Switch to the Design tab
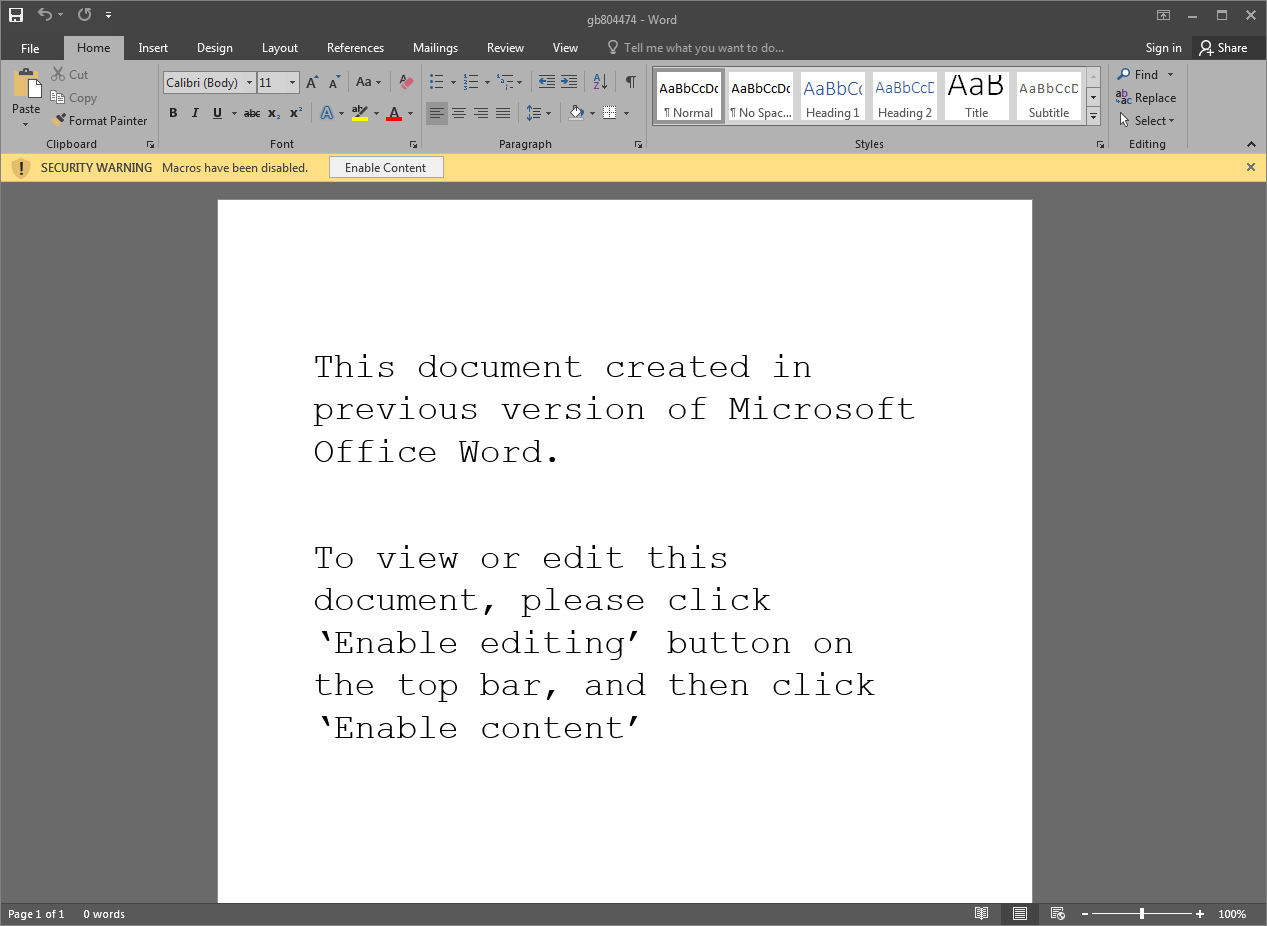 215,48
